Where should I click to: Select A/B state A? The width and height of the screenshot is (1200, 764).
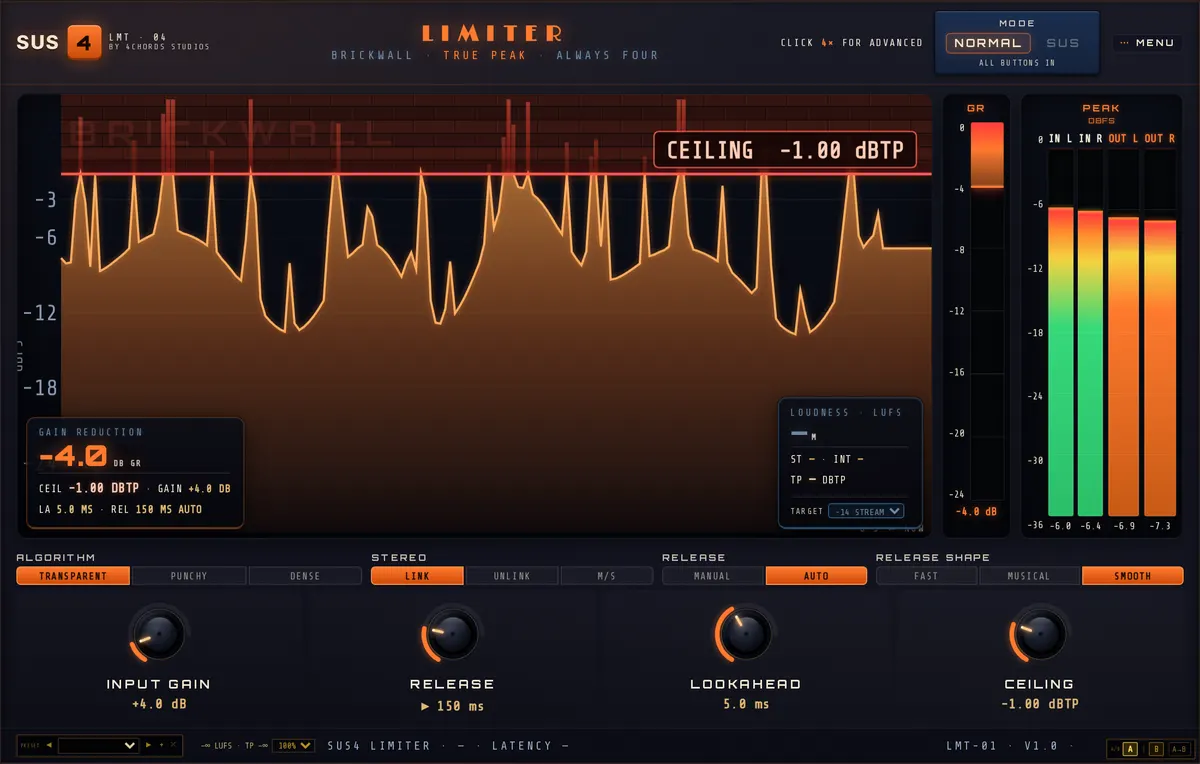(1130, 749)
